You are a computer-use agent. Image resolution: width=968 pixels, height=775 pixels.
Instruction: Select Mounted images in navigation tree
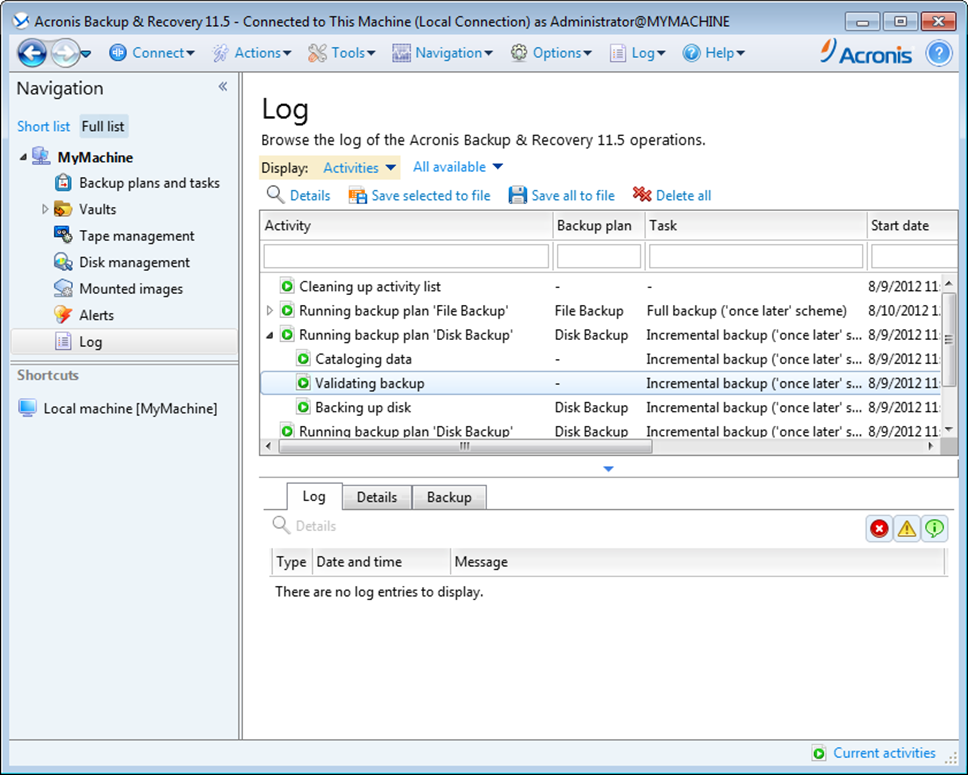pos(131,289)
